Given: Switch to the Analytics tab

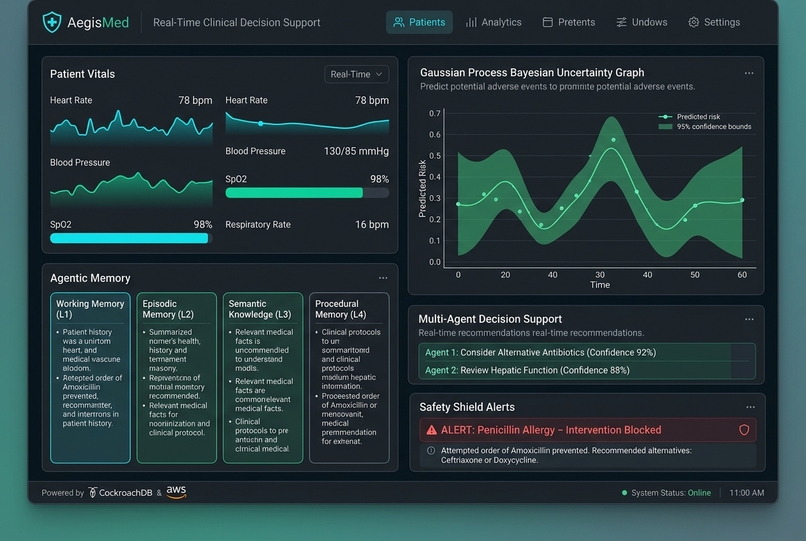Looking at the screenshot, I should (x=493, y=22).
